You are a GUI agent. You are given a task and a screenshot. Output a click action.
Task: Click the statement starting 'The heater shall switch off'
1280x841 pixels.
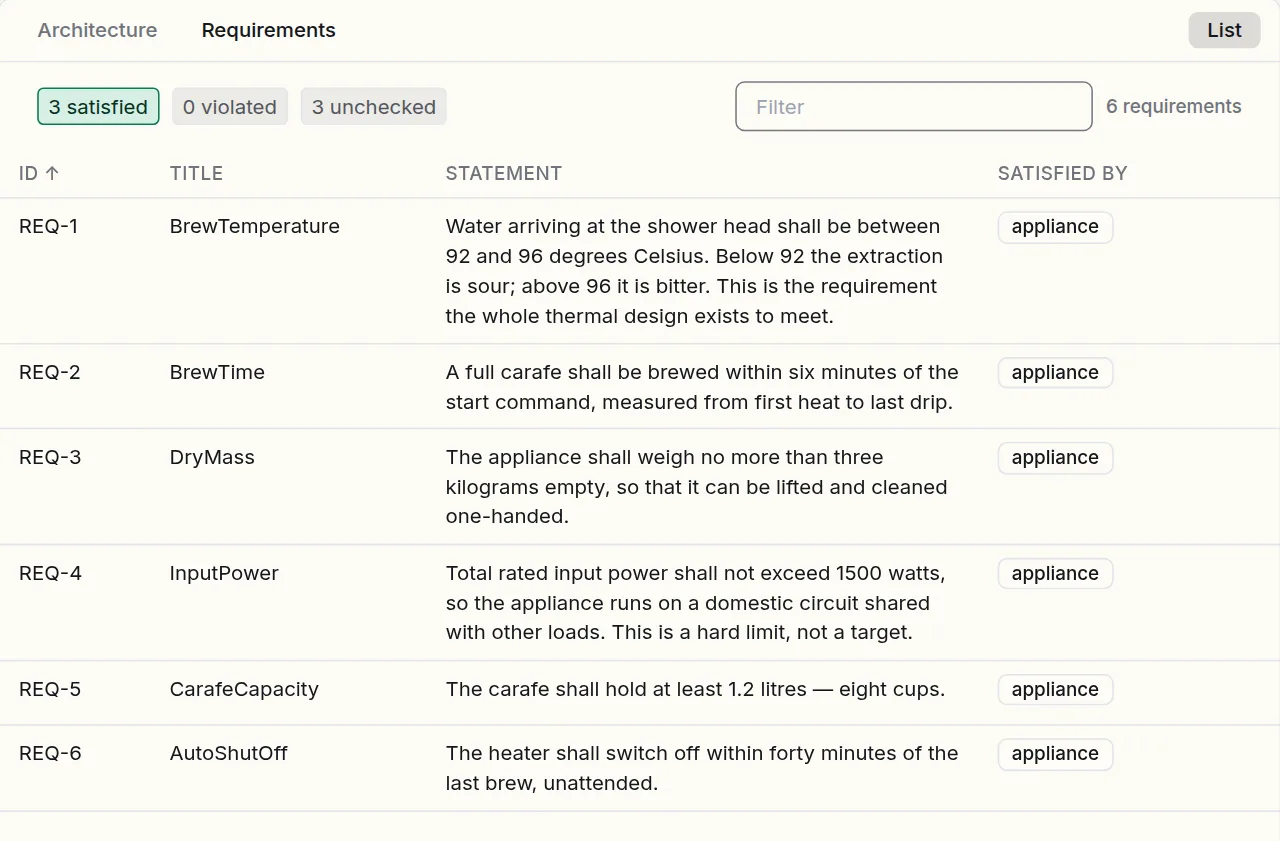702,768
